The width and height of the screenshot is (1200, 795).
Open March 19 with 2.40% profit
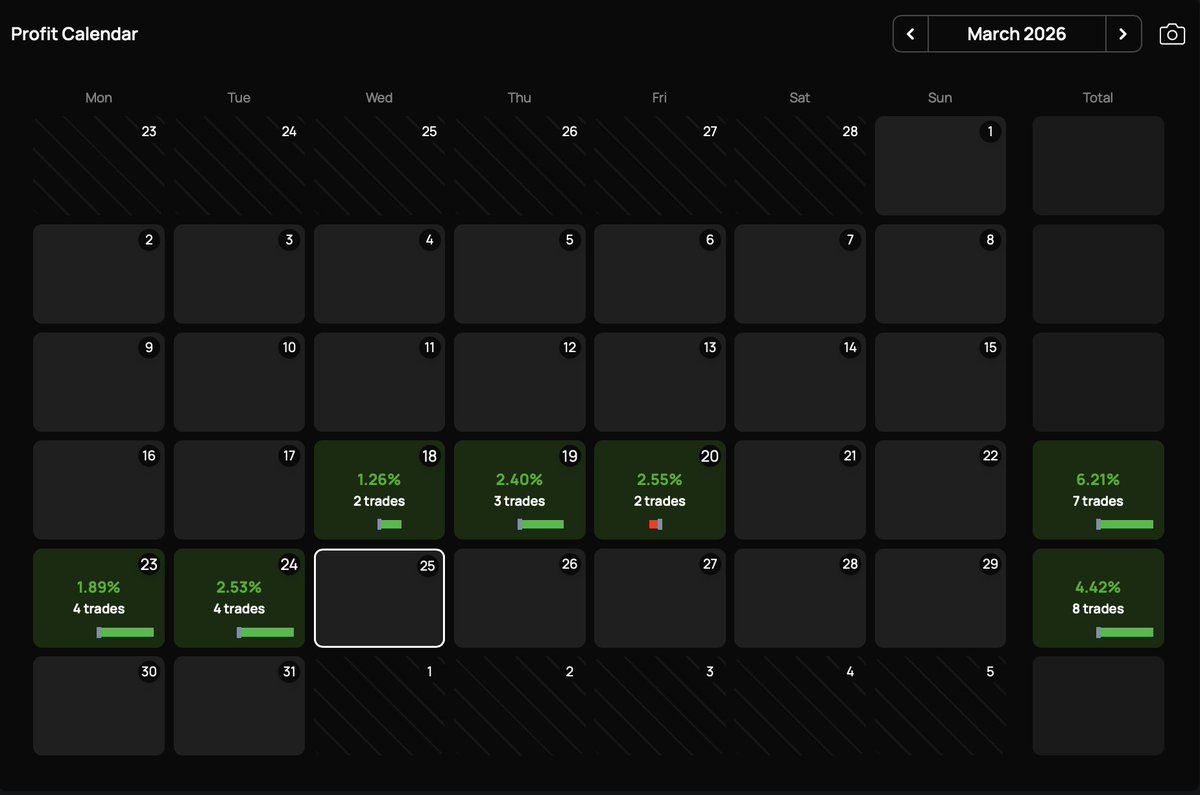point(519,490)
